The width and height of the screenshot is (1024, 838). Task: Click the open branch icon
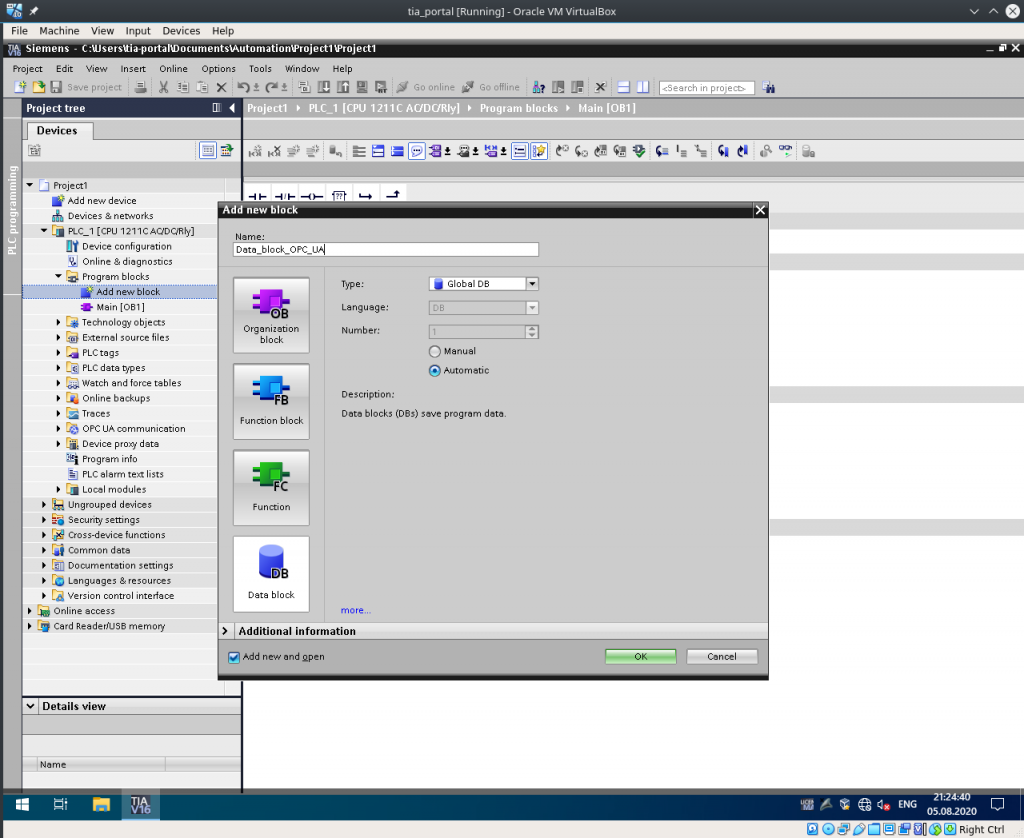366,195
